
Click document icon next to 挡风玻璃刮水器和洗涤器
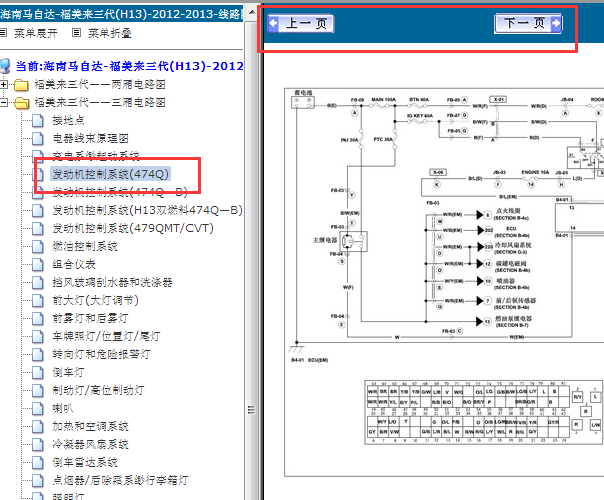[38, 282]
